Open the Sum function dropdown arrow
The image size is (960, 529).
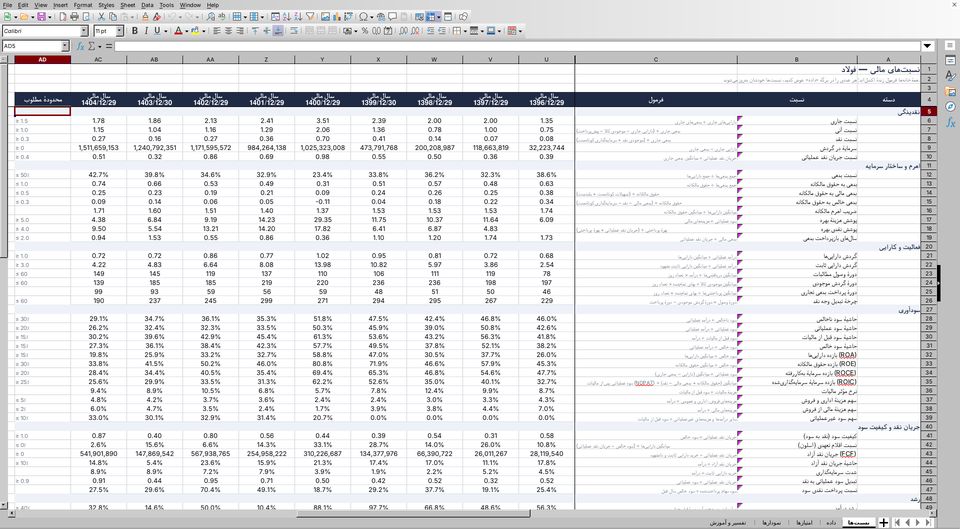[x=100, y=47]
